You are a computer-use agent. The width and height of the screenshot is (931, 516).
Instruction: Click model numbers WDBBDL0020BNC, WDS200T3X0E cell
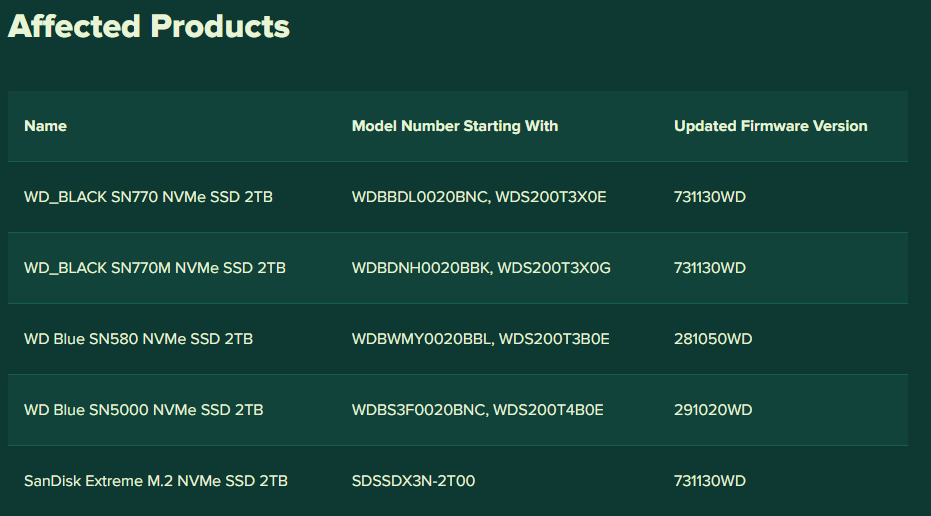click(x=479, y=197)
